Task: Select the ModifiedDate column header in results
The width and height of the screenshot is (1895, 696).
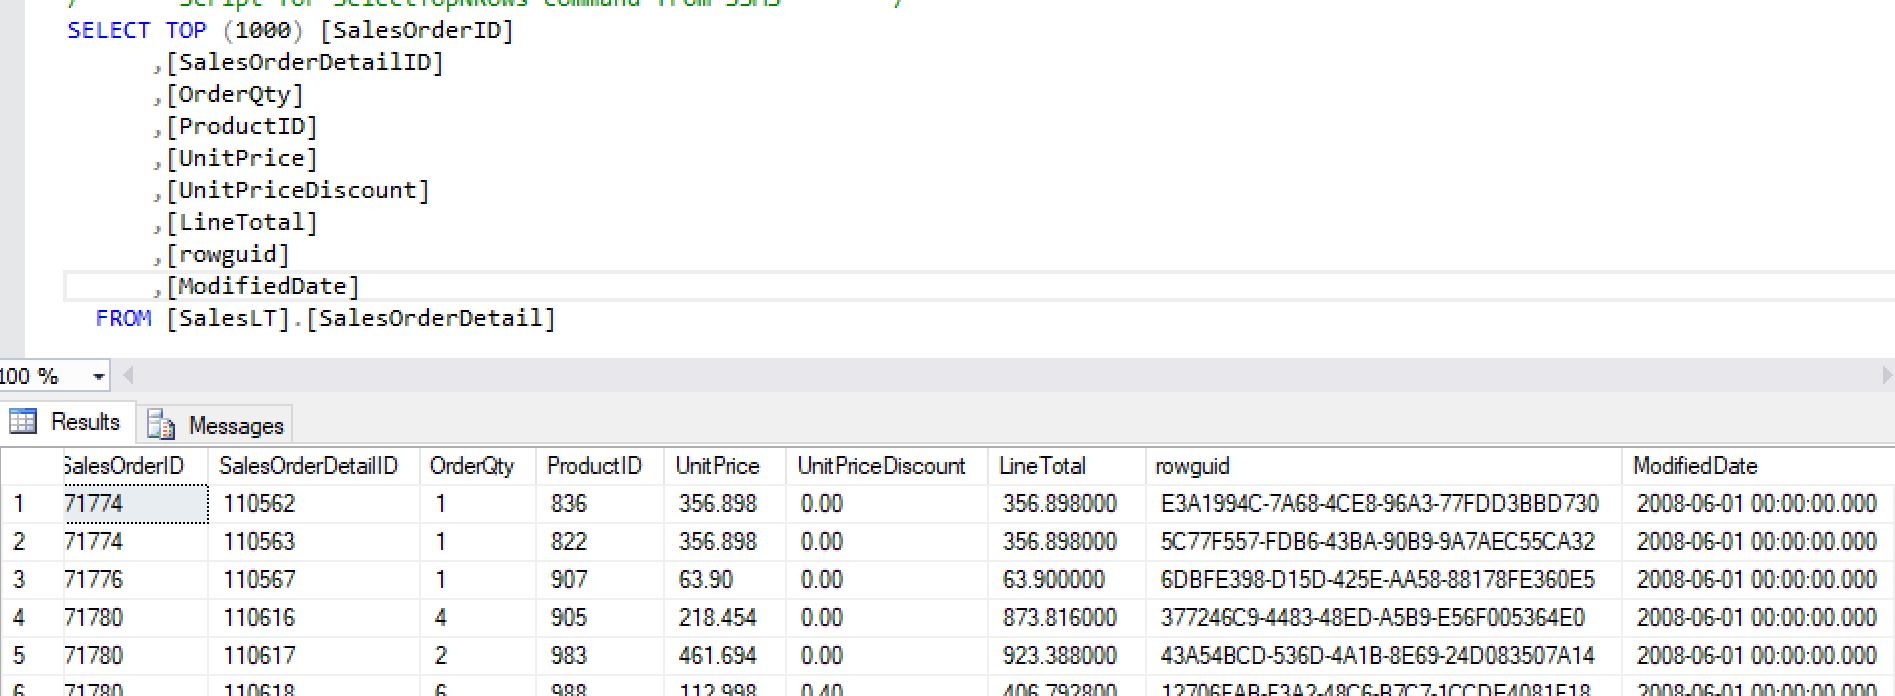Action: coord(1758,466)
